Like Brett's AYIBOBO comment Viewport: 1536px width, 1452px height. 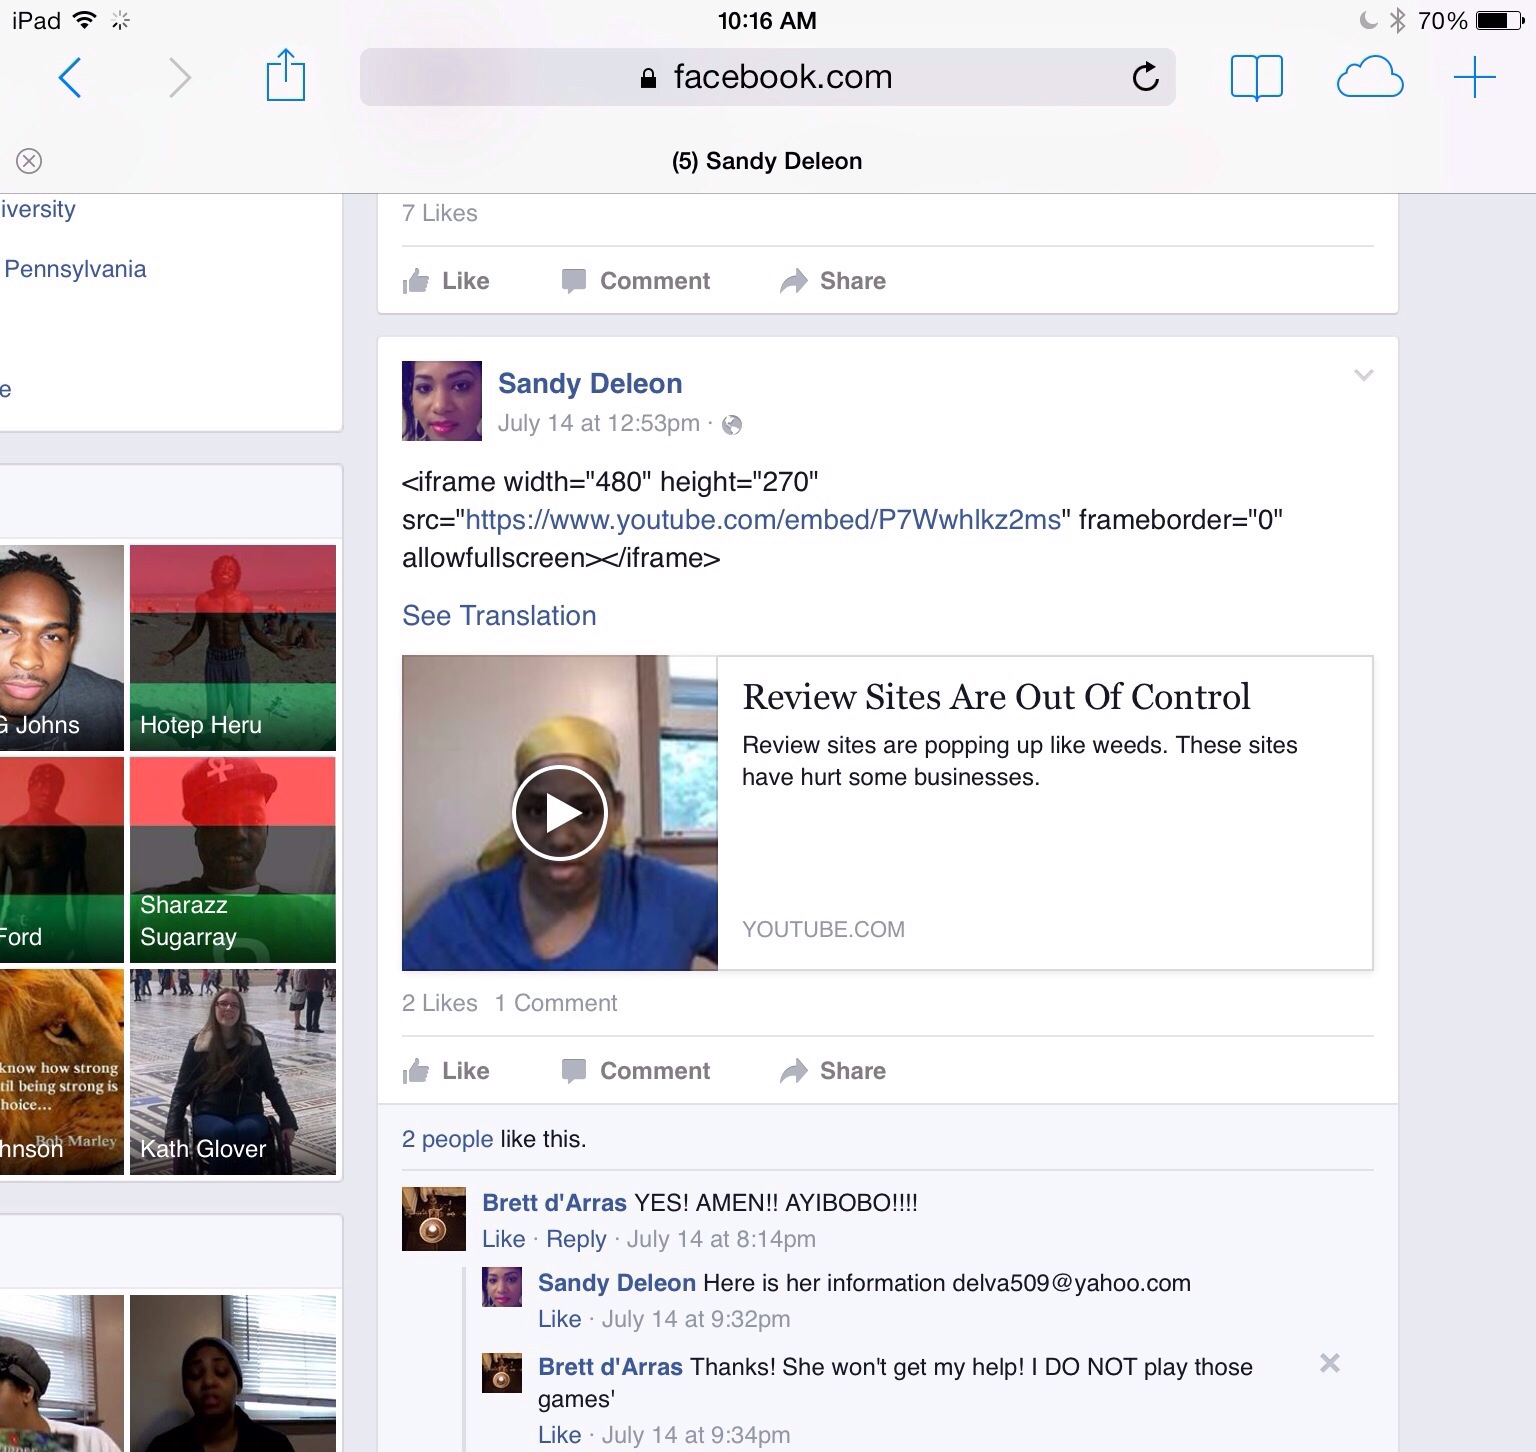(503, 1239)
